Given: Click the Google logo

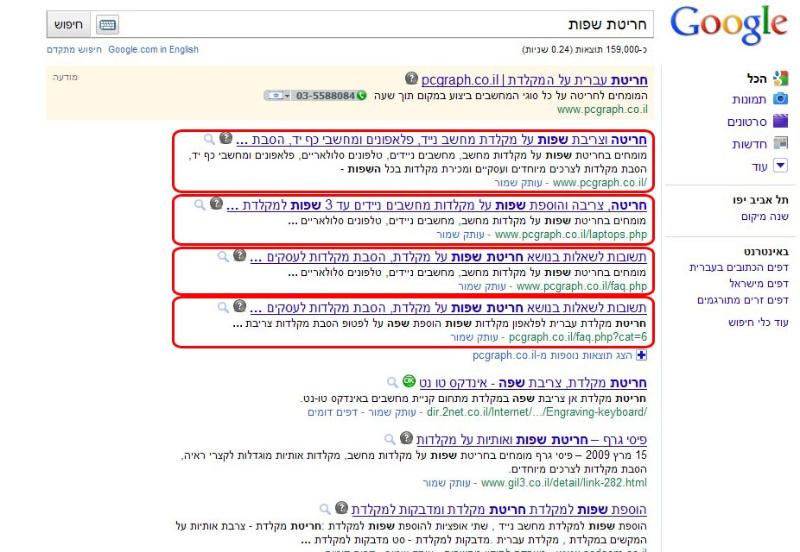Looking at the screenshot, I should click(729, 24).
